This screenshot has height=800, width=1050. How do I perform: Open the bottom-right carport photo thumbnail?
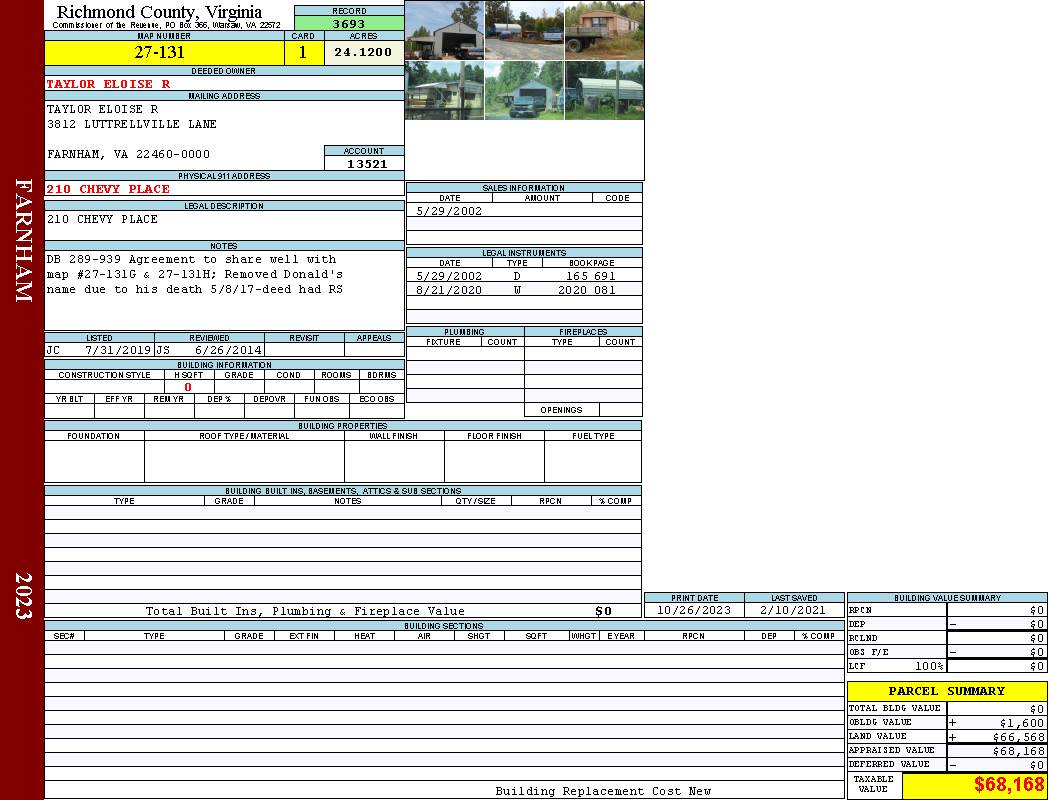click(x=604, y=90)
